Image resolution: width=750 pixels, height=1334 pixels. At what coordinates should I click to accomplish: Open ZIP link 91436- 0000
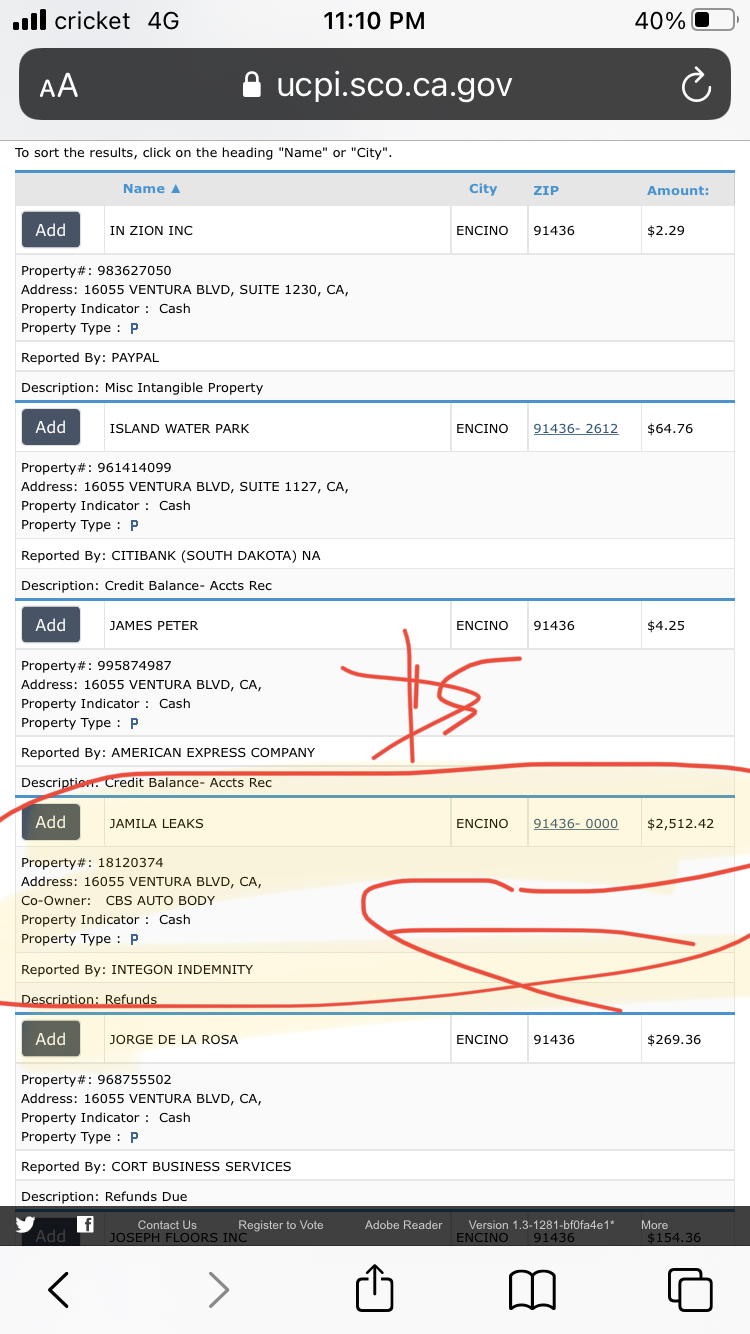click(576, 824)
